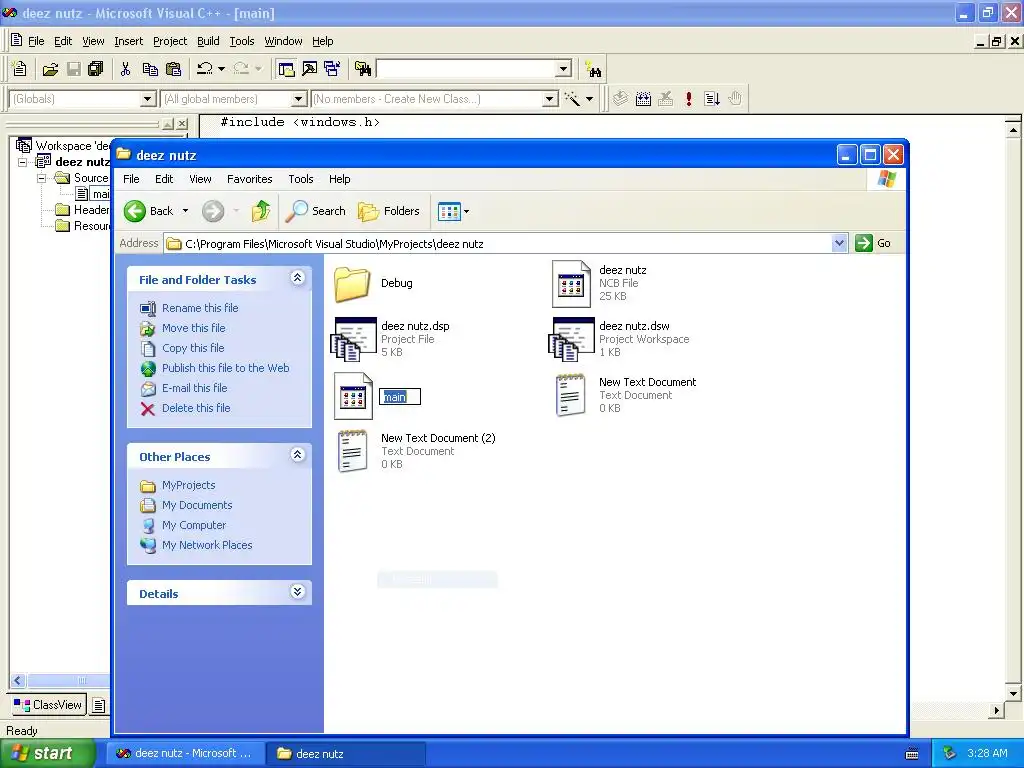
Task: Click Copy this file link
Action: pos(193,348)
